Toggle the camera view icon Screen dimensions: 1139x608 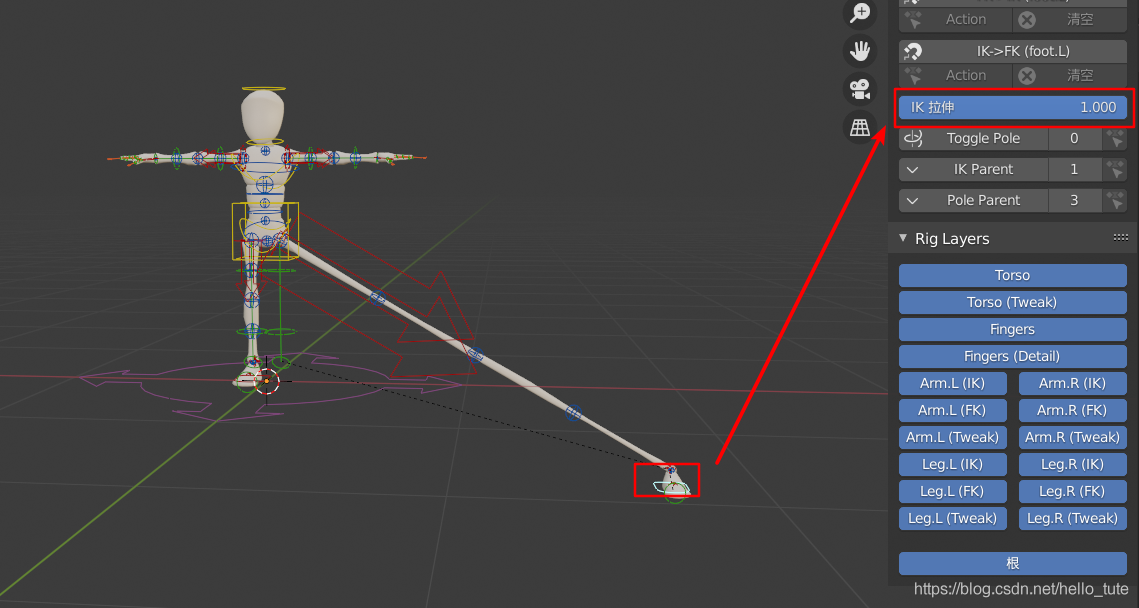pyautogui.click(x=860, y=89)
